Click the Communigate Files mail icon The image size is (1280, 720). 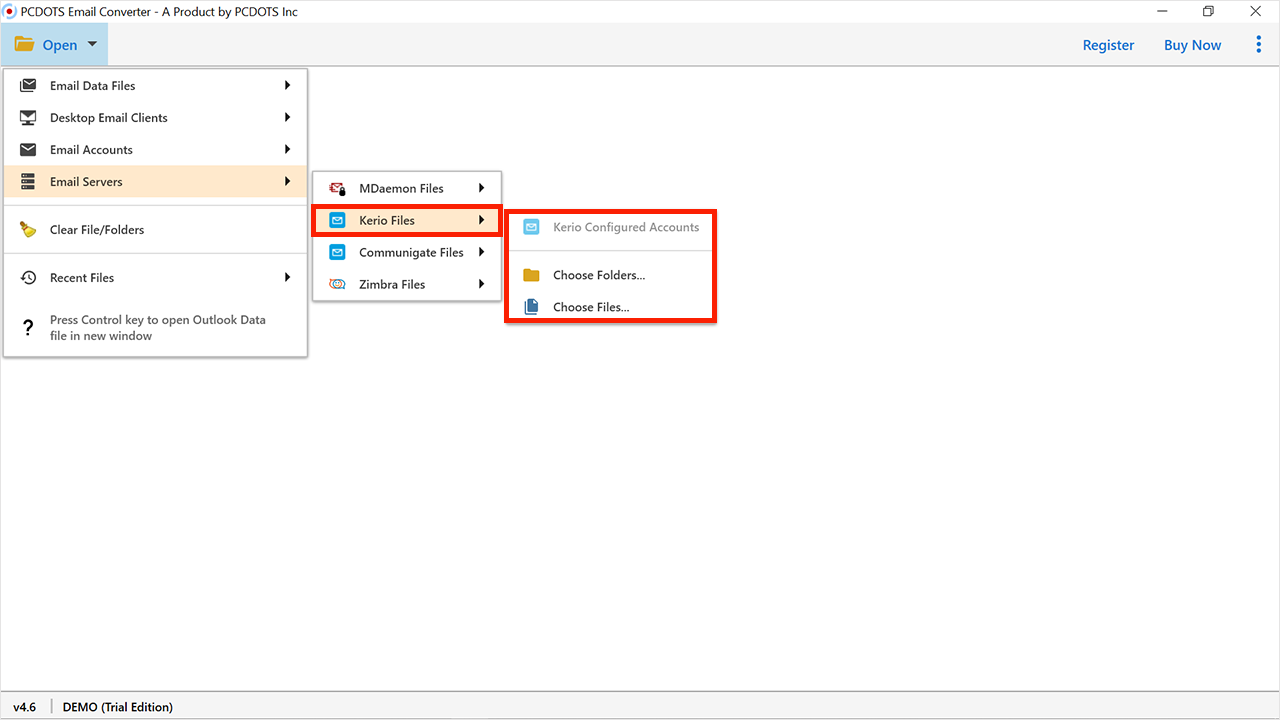coord(338,252)
